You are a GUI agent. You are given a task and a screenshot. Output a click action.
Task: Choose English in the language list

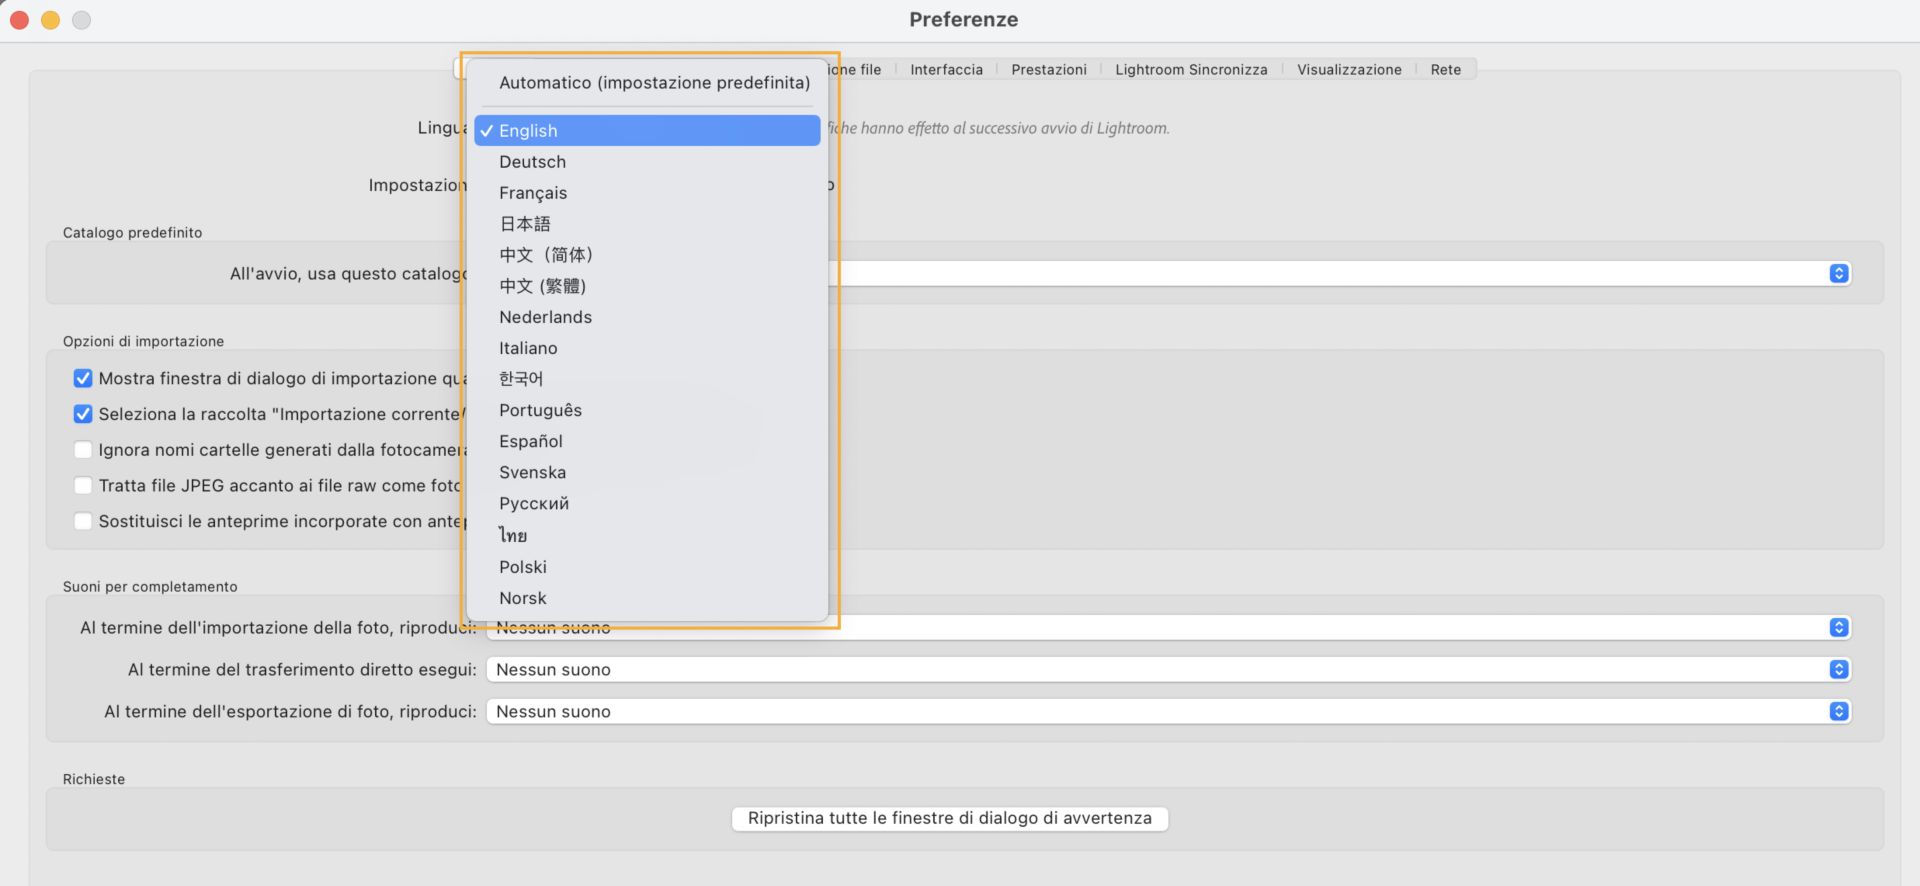647,131
